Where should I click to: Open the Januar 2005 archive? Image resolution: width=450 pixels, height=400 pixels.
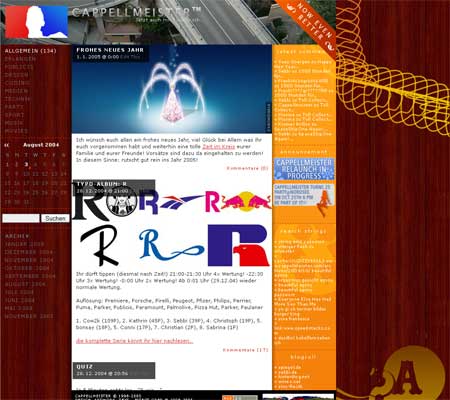(x=24, y=244)
